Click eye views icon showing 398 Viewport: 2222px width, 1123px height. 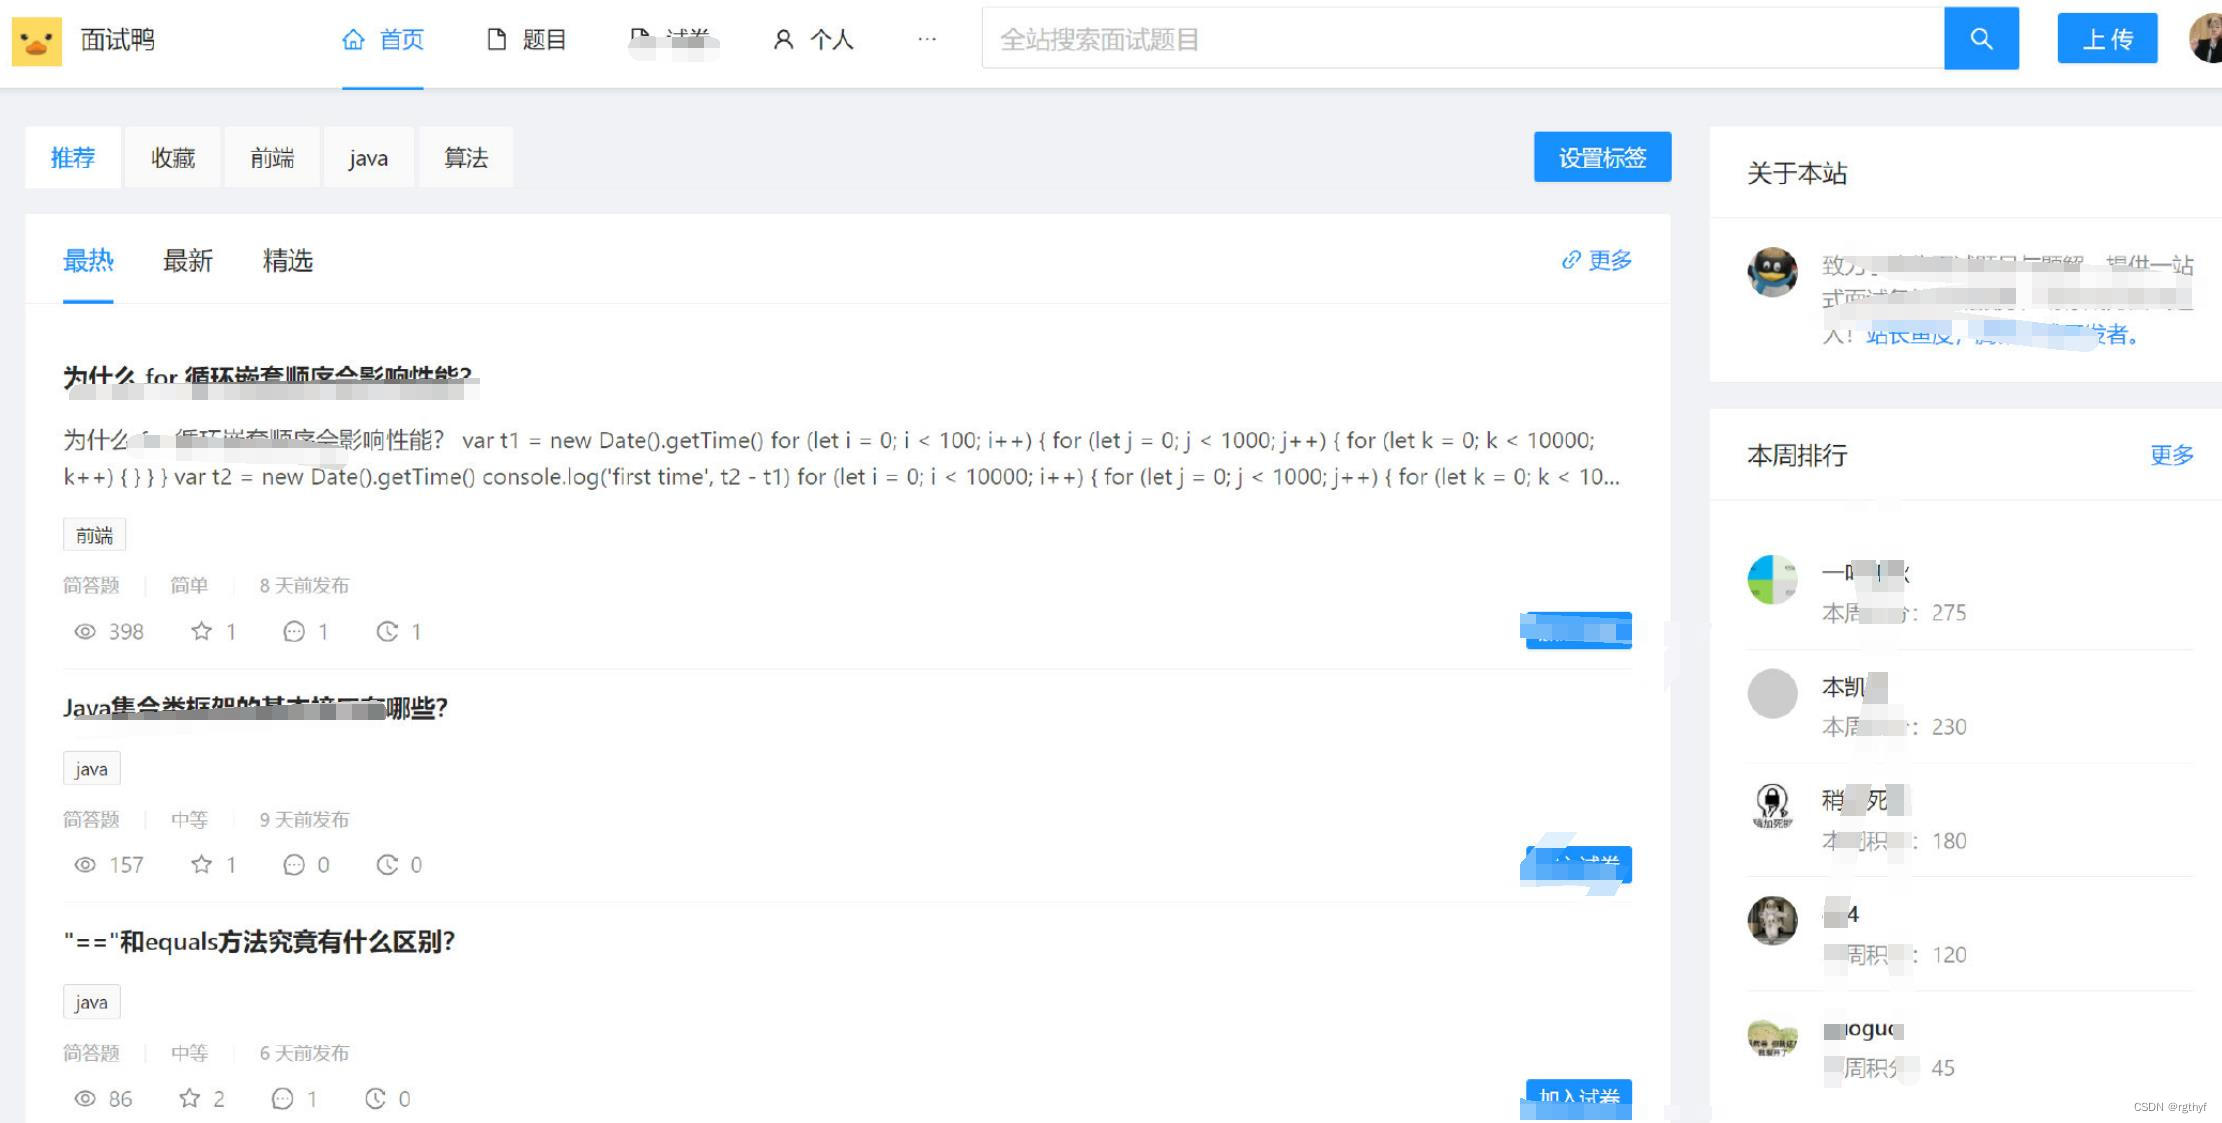tap(85, 631)
